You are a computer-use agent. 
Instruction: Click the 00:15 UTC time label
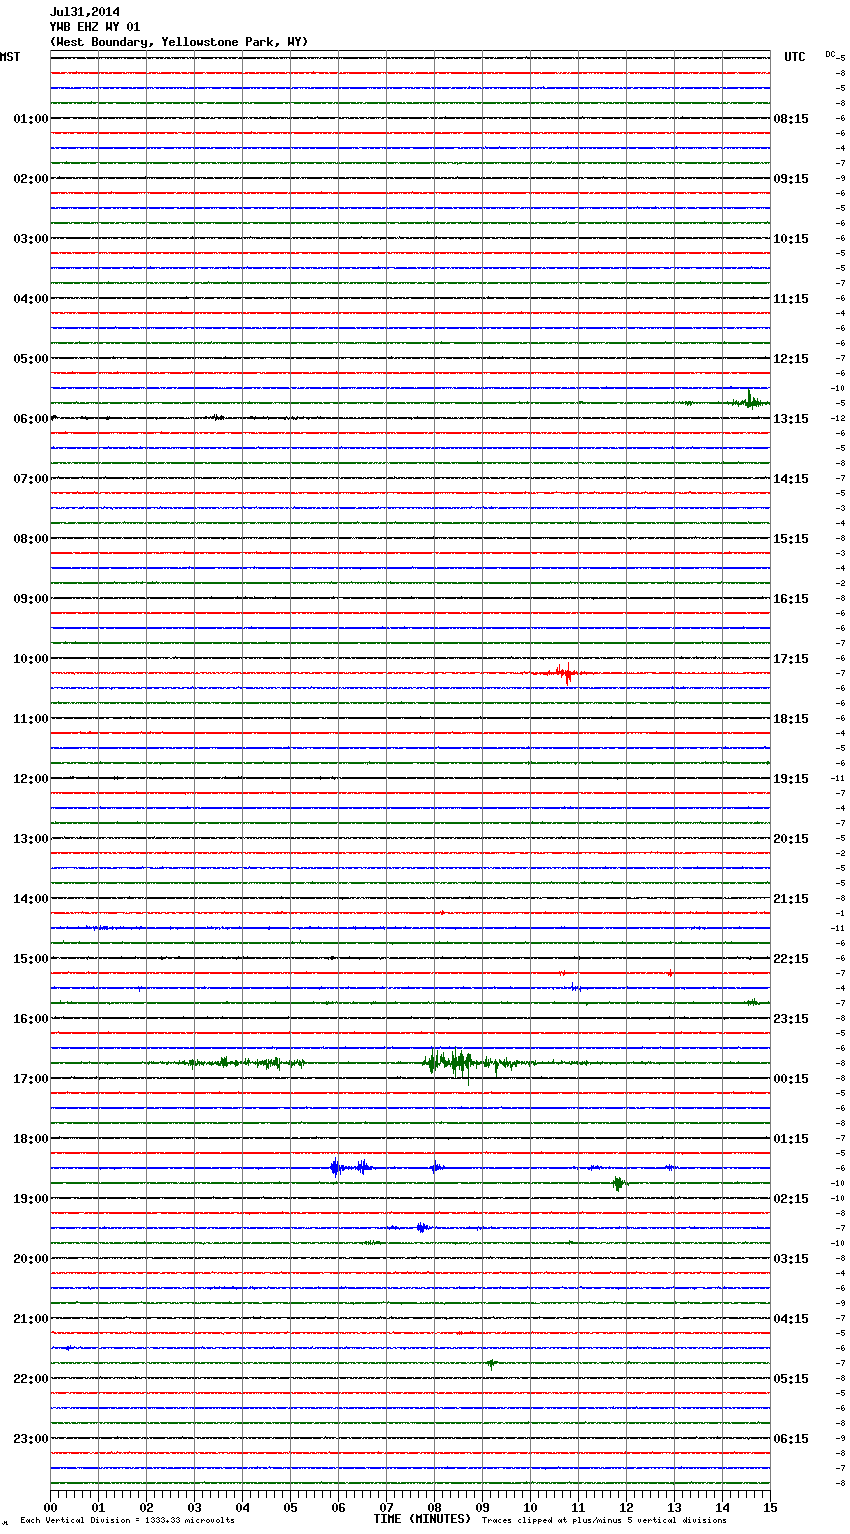coord(791,1079)
